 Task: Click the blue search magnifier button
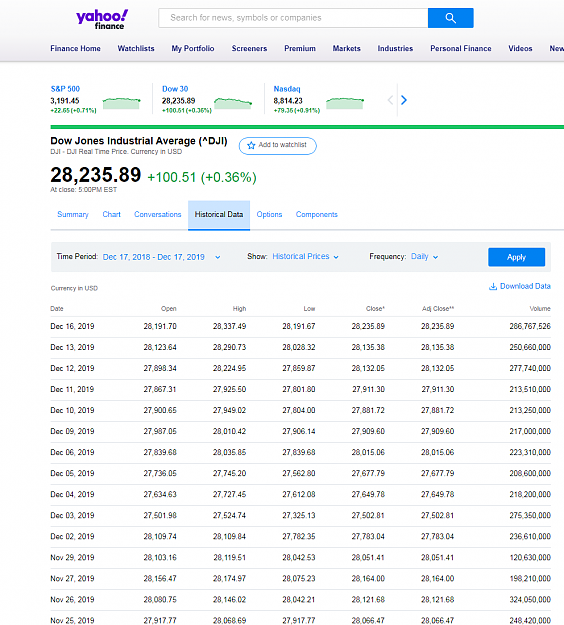(450, 18)
